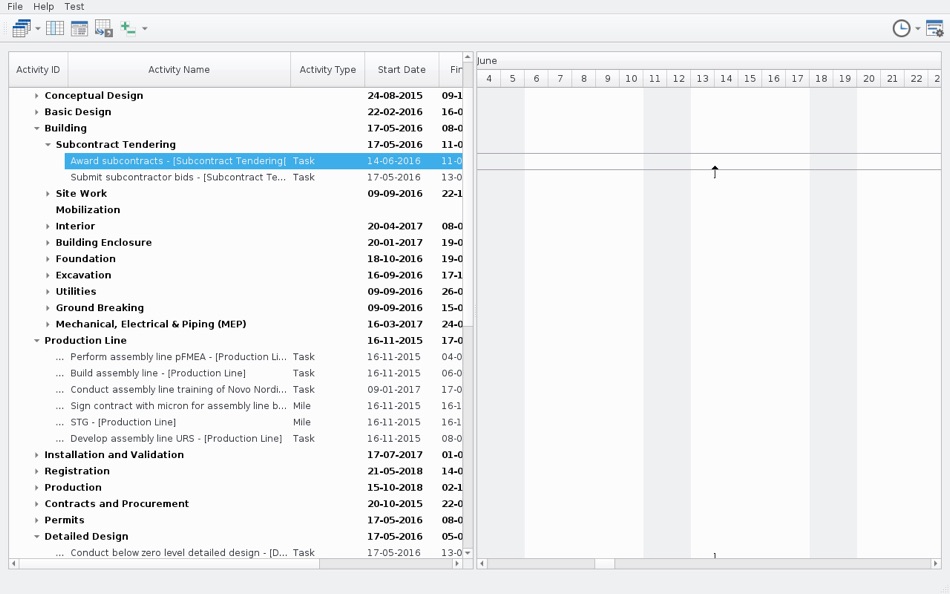Click table vertical scrollbar down arrow
Viewport: 950px width, 594px height.
pos(468,553)
